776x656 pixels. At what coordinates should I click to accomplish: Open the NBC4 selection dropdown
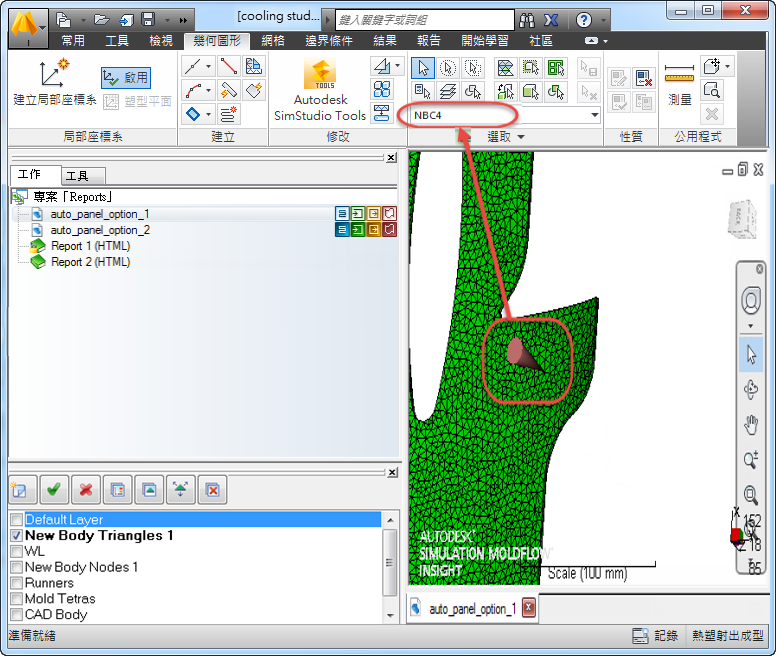click(x=594, y=115)
